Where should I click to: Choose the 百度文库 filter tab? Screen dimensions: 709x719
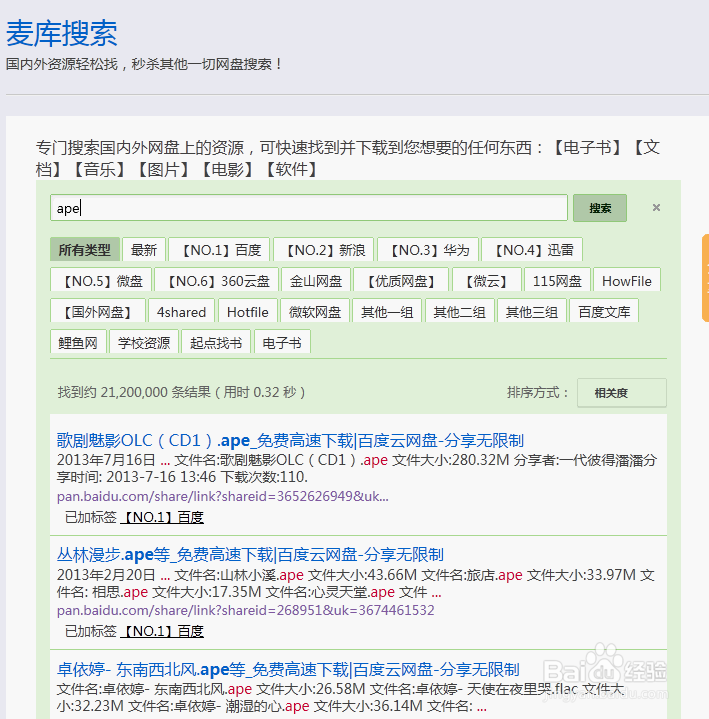(x=604, y=311)
